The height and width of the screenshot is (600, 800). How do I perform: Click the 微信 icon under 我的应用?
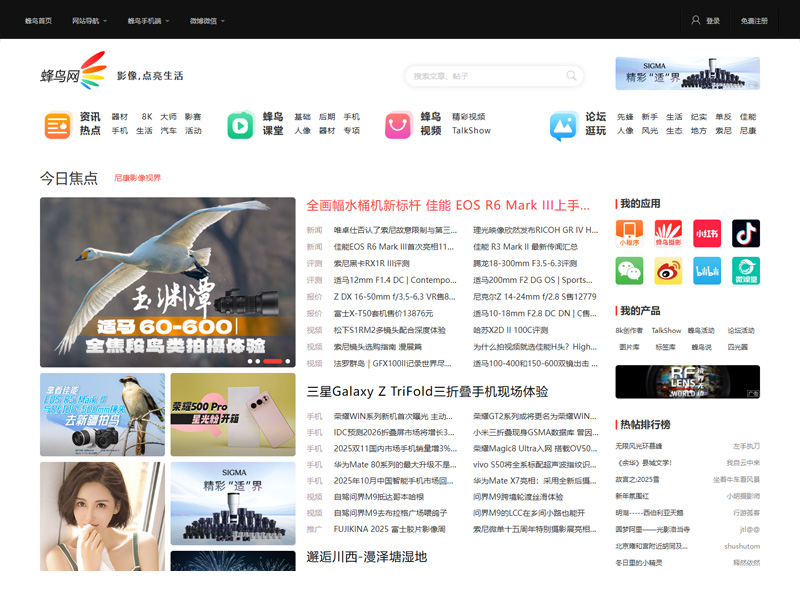coord(631,271)
